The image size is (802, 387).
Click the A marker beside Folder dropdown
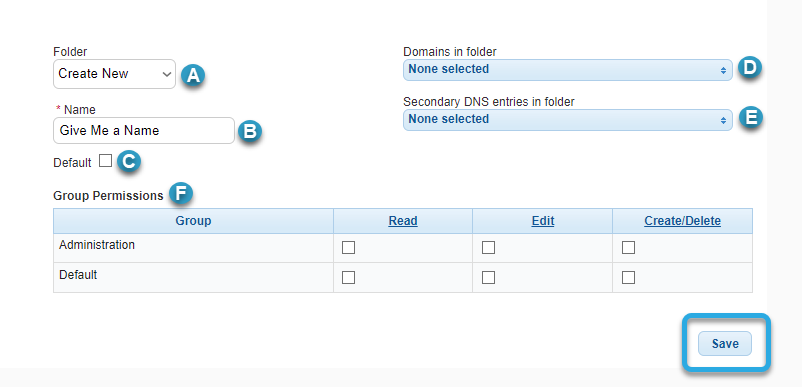click(x=193, y=75)
